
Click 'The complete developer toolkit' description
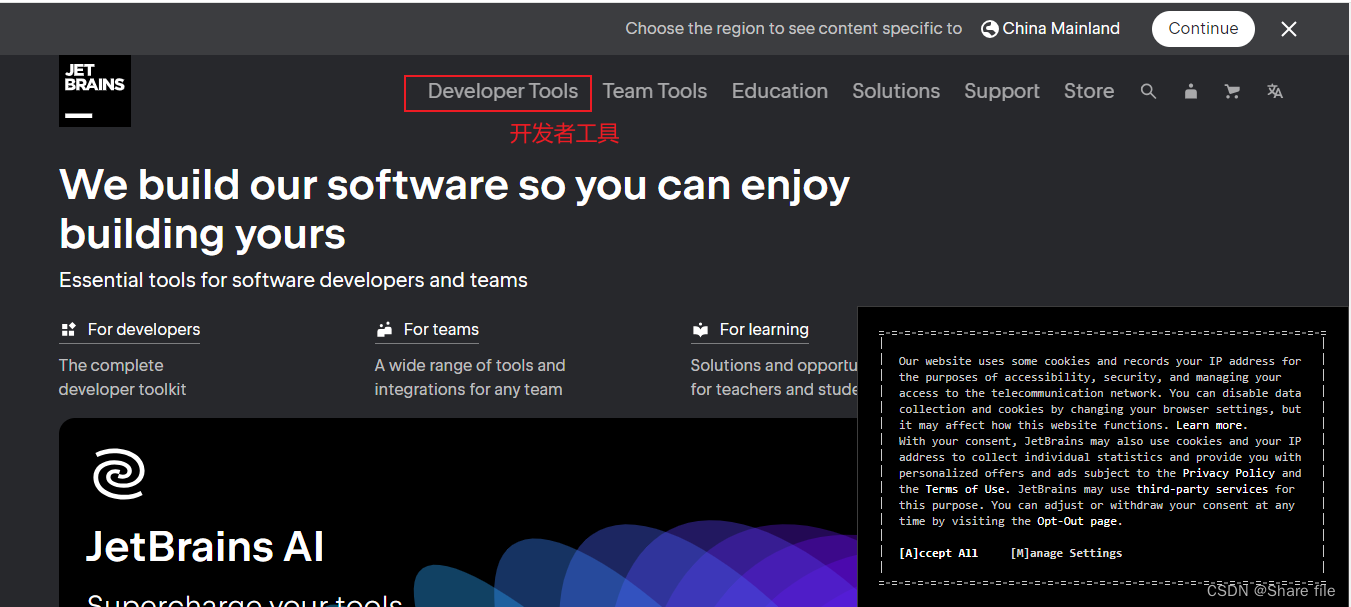(x=123, y=377)
